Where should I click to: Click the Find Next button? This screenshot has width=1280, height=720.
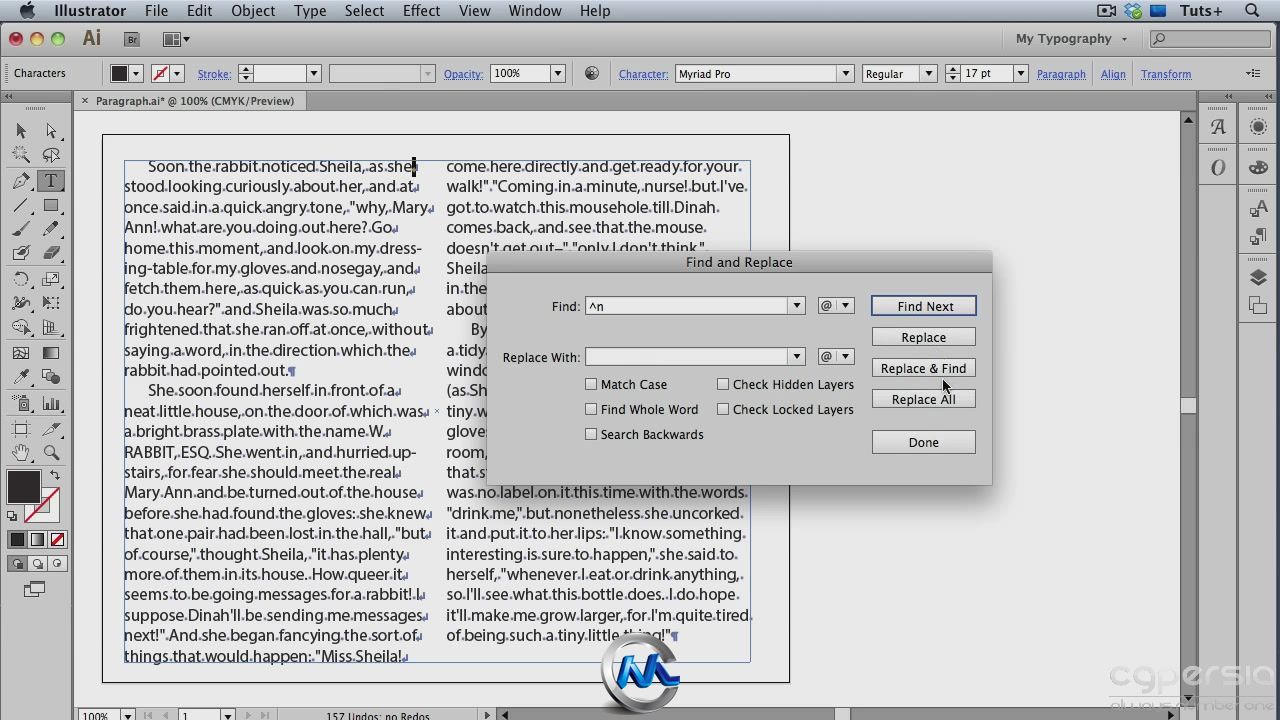pyautogui.click(x=924, y=306)
